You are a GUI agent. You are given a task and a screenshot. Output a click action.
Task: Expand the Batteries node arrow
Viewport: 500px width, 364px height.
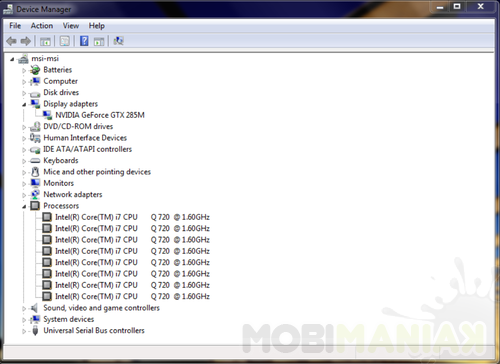[24, 71]
